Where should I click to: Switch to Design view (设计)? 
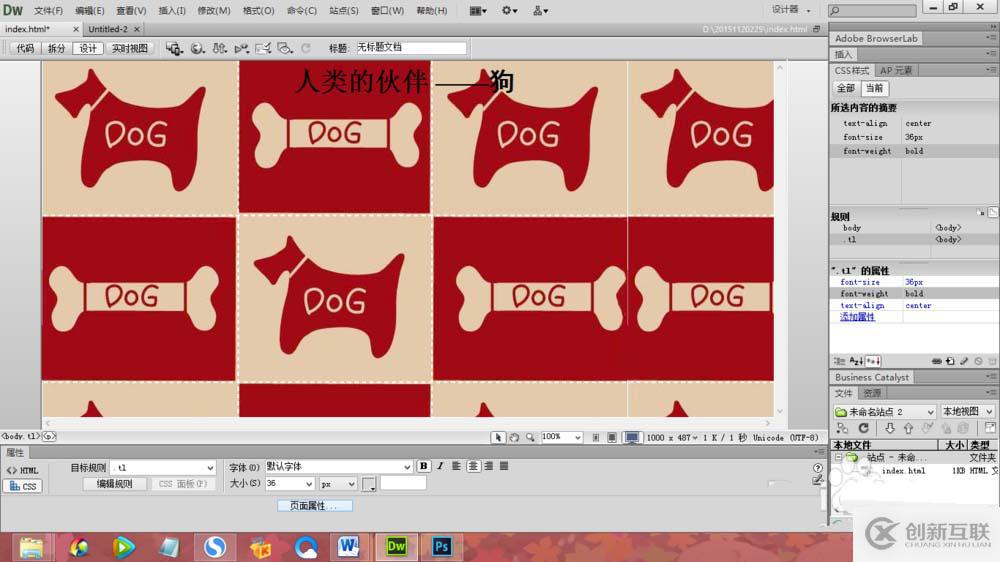tap(88, 48)
